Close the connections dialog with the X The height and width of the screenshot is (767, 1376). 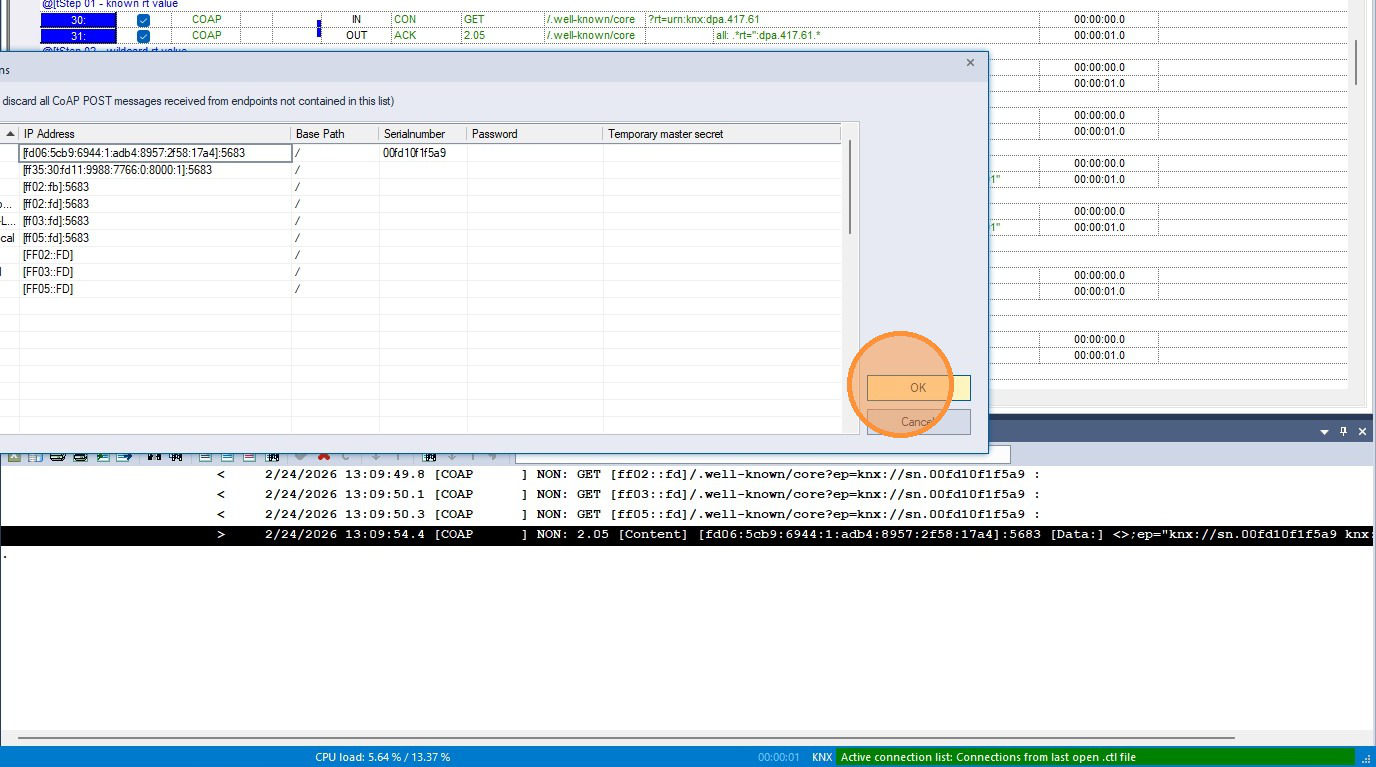click(x=970, y=63)
